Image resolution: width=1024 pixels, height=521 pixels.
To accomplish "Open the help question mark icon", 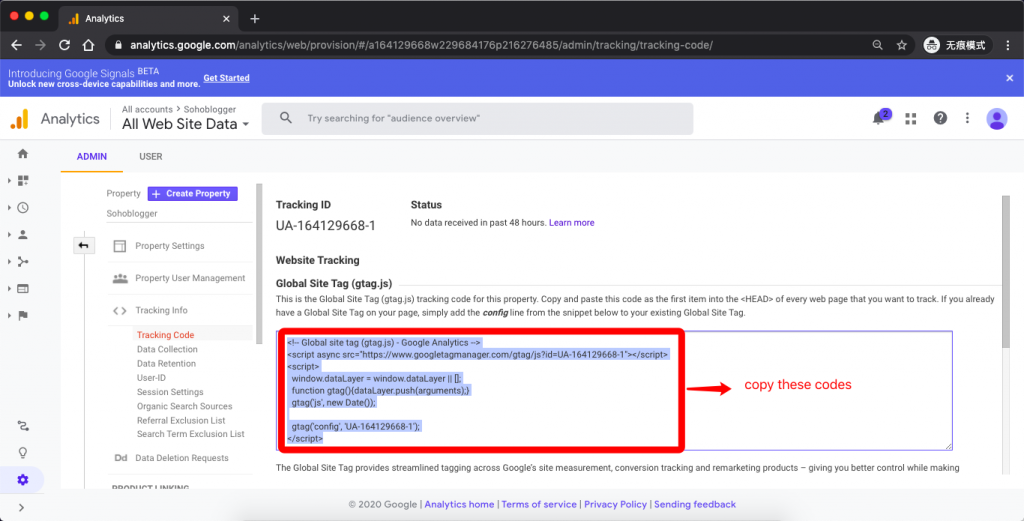I will tap(940, 118).
